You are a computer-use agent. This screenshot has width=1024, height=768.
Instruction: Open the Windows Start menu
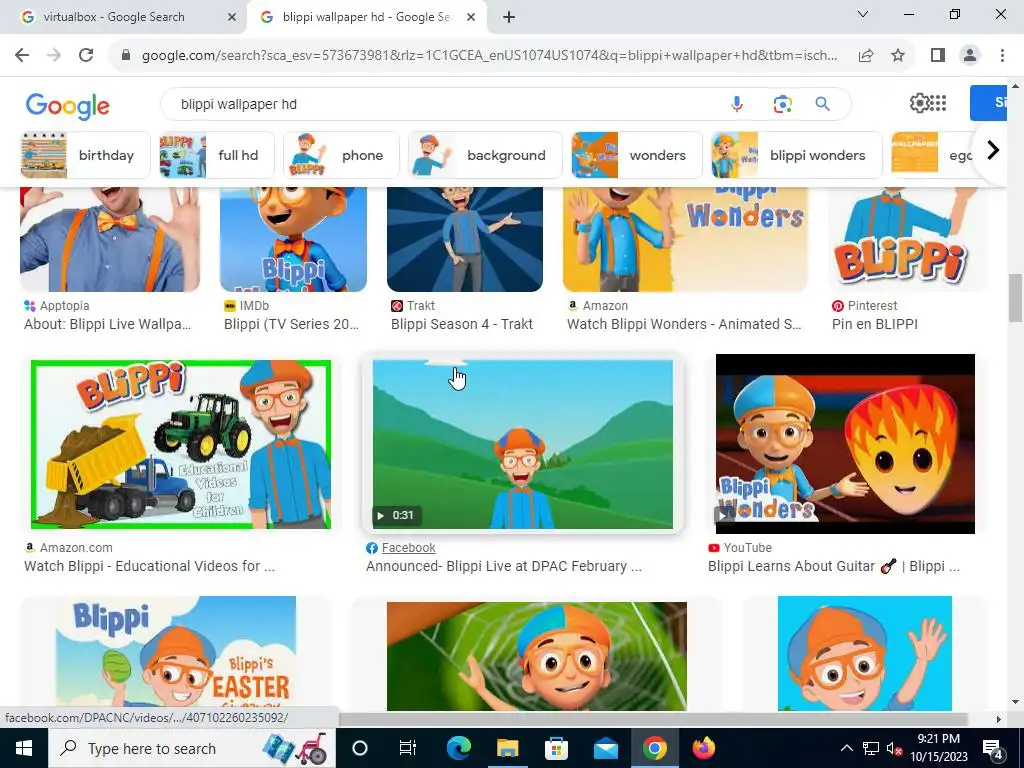pos(24,748)
